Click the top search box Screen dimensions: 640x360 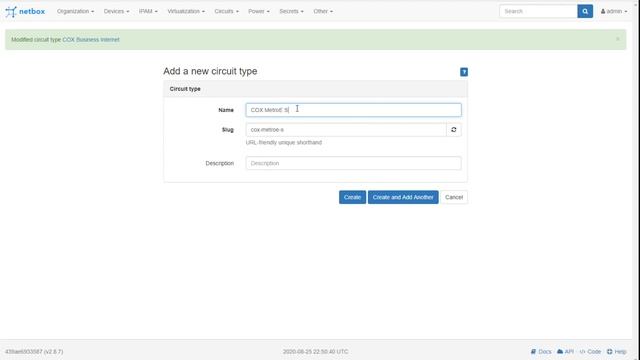pyautogui.click(x=538, y=11)
